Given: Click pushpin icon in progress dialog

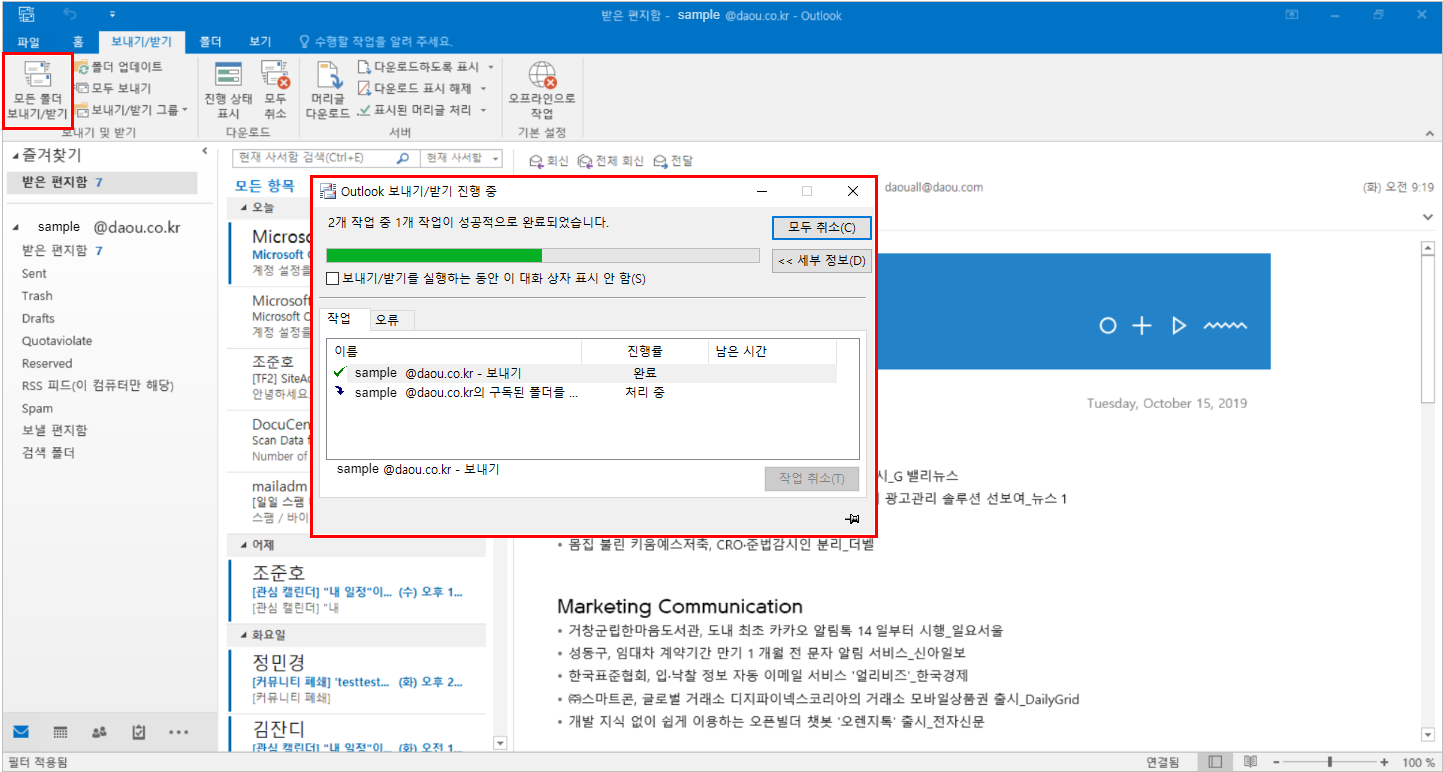Looking at the screenshot, I should pos(852,519).
